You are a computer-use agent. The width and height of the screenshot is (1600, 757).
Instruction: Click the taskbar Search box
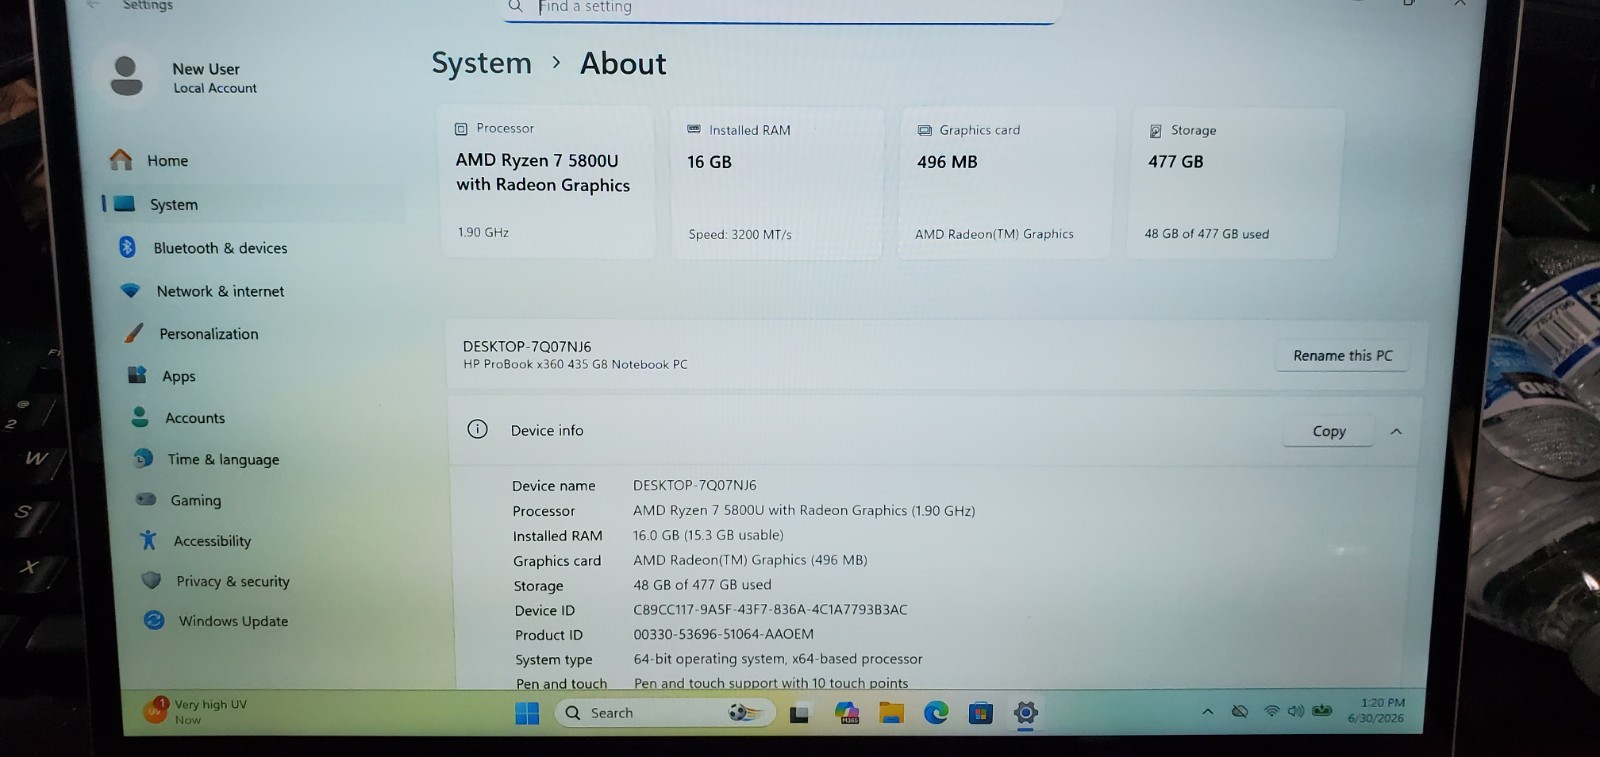click(x=665, y=713)
